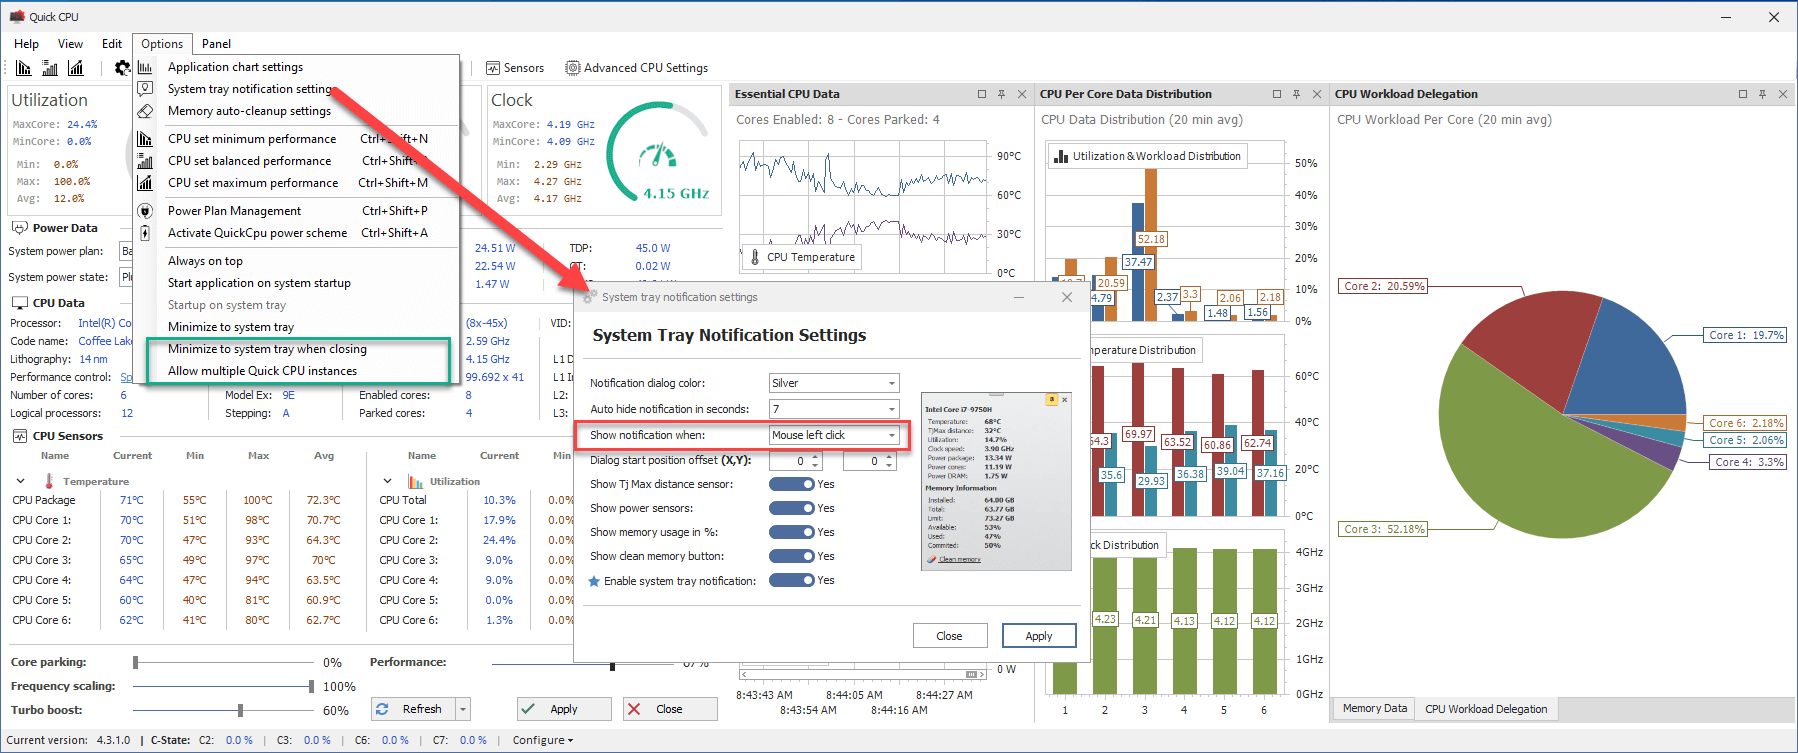Pin the Essential CPU Data panel
1798x753 pixels.
(x=1001, y=94)
